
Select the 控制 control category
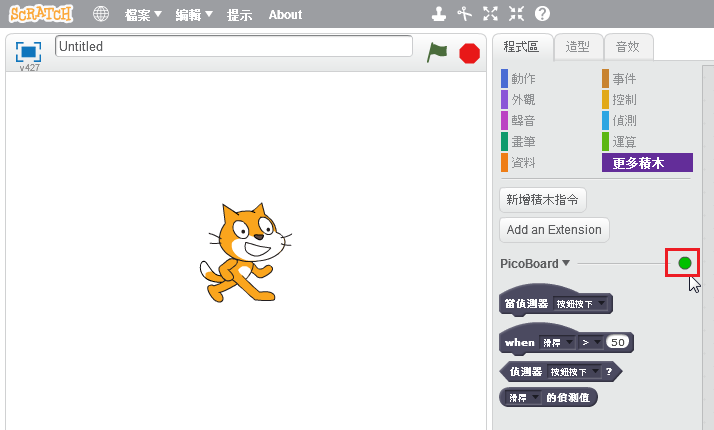[624, 99]
